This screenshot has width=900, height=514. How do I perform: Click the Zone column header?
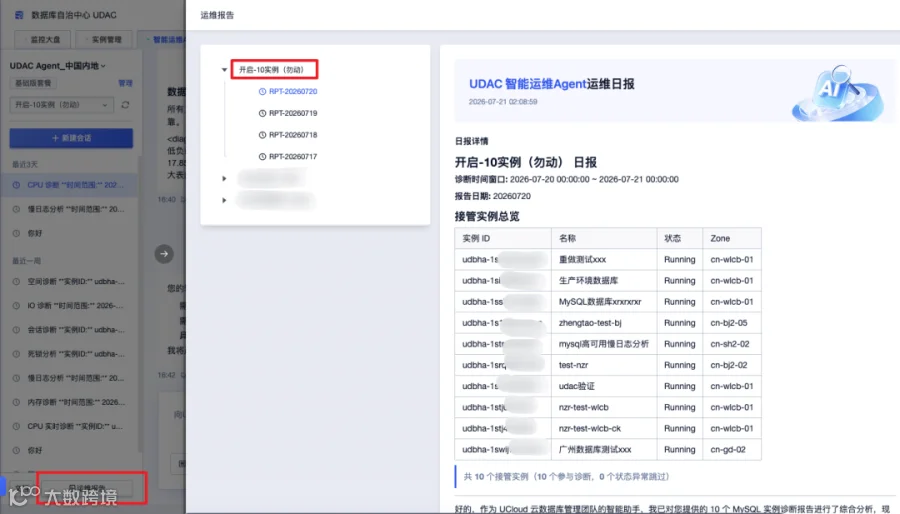[732, 238]
